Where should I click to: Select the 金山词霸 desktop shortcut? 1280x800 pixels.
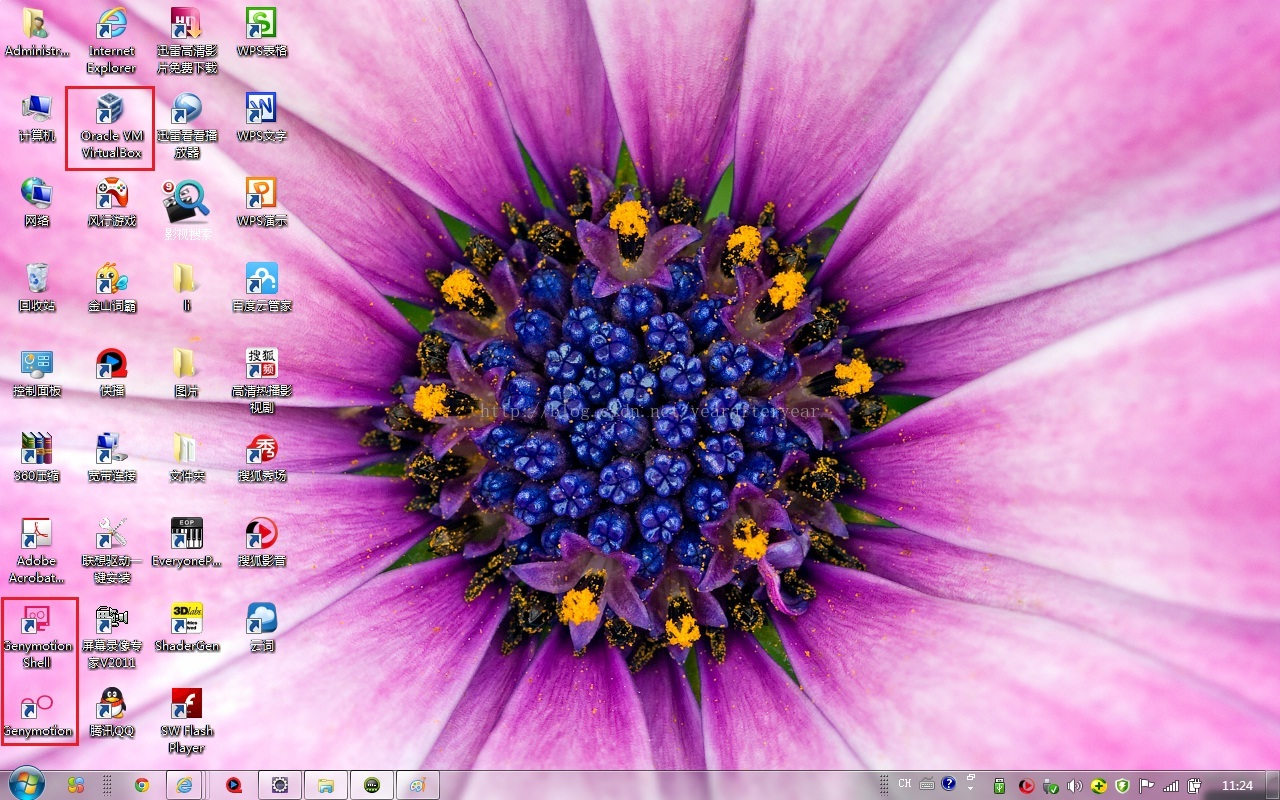[x=112, y=288]
